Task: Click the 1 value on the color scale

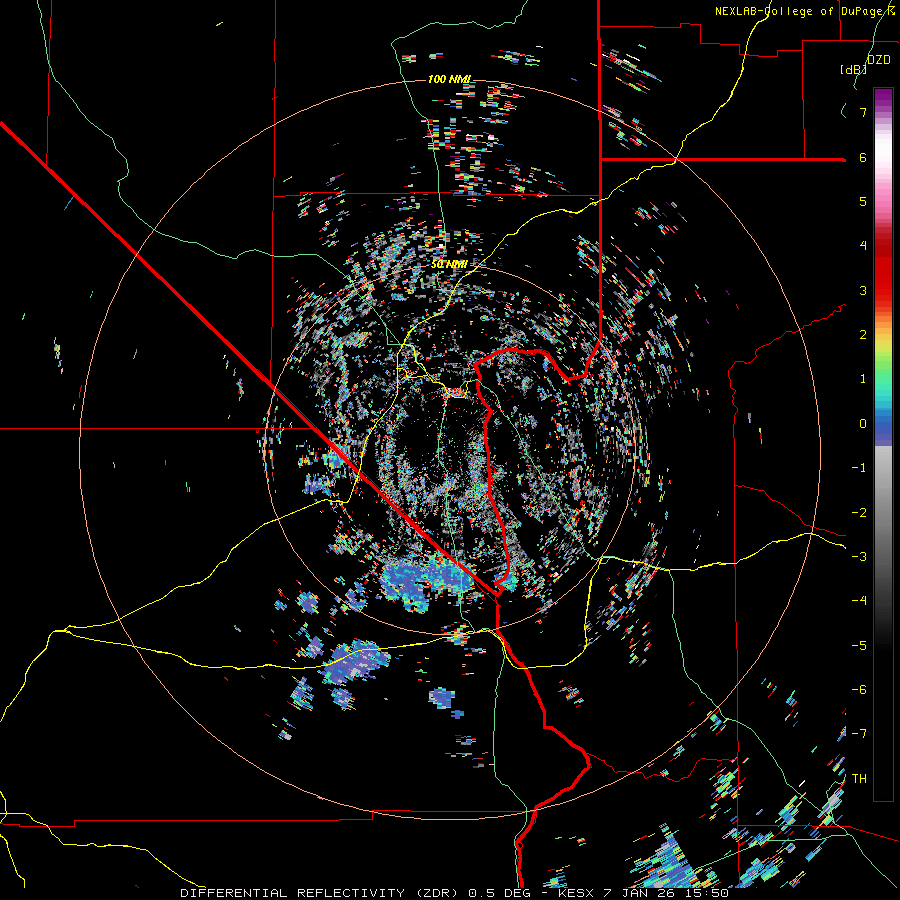Action: 863,379
